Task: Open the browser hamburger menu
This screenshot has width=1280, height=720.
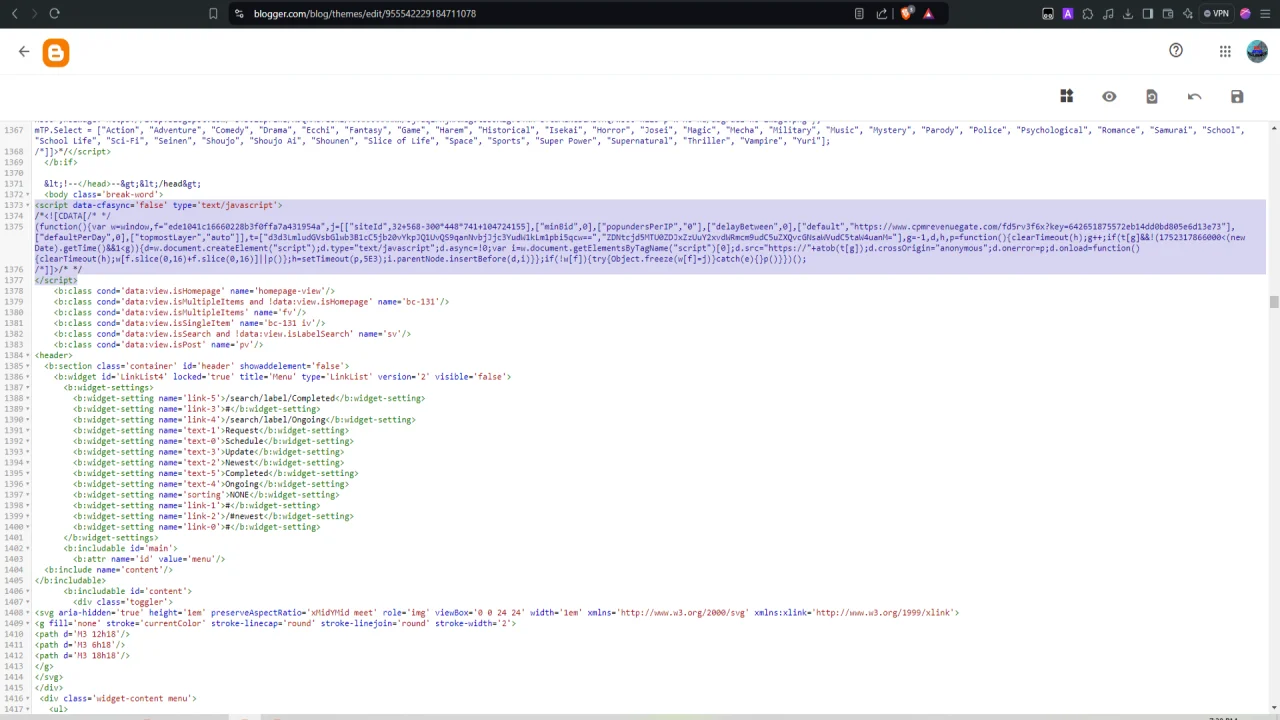Action: click(x=1265, y=13)
